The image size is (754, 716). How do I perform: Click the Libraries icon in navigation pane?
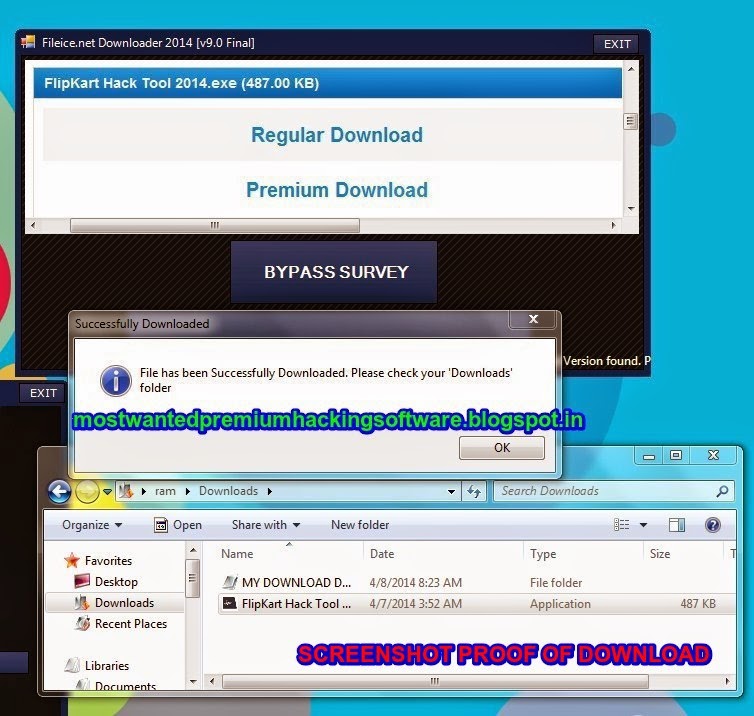pos(73,665)
